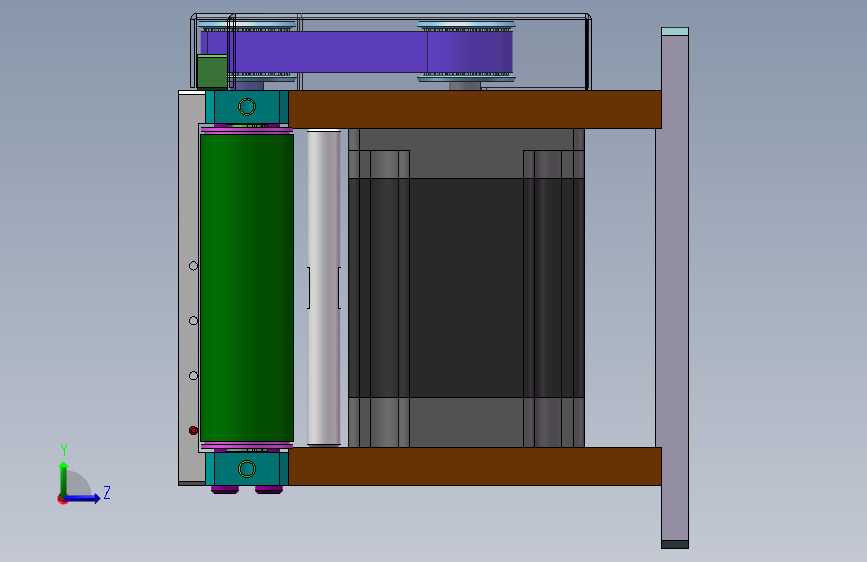The height and width of the screenshot is (562, 867).
Task: Click the red hole on left side plate
Action: pos(193,430)
